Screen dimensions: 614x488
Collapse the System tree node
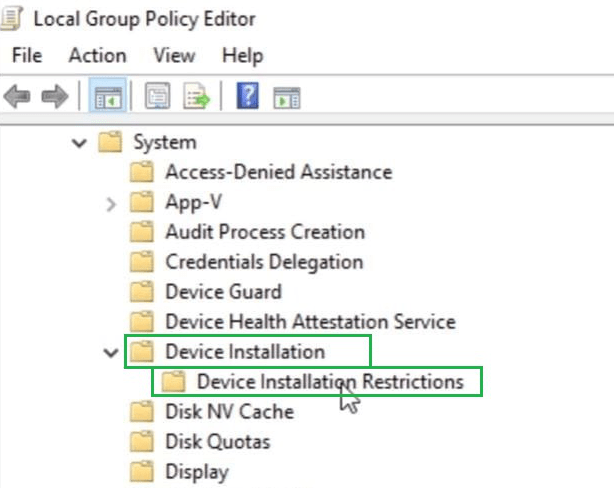point(80,143)
